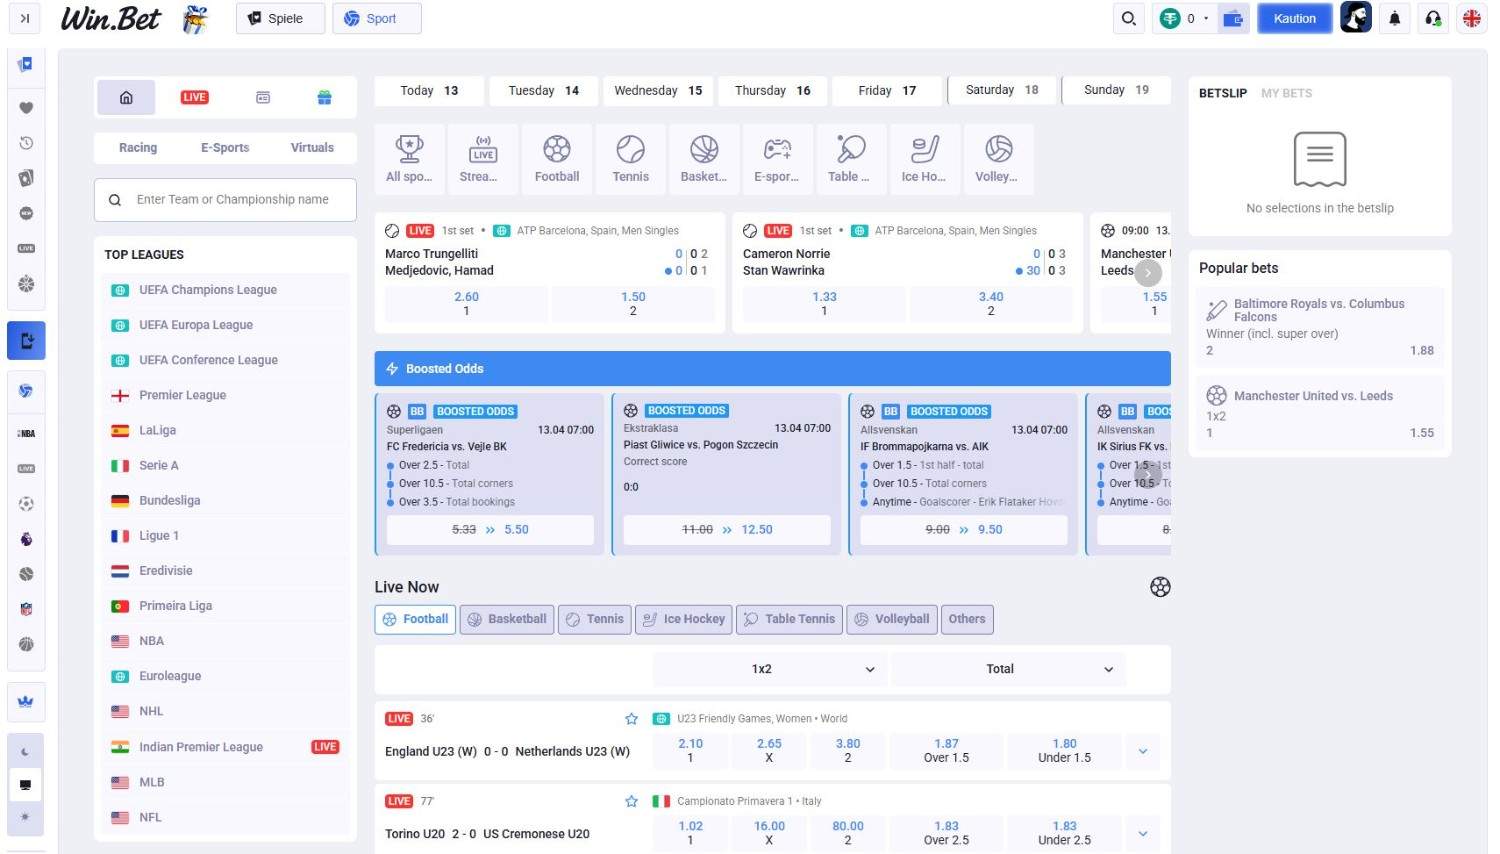Favorite the England U23 vs Netherlands match
The height and width of the screenshot is (854, 1500).
point(631,719)
